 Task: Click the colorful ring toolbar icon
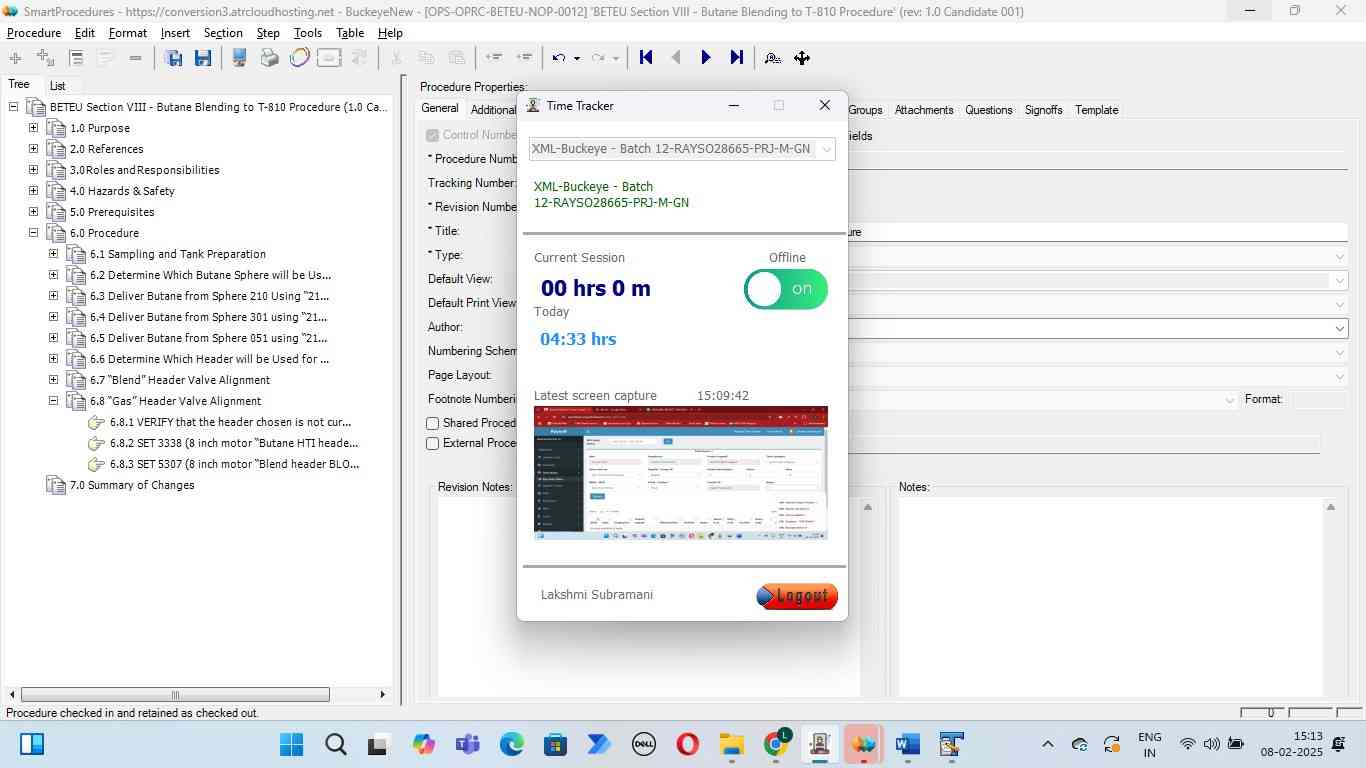pyautogui.click(x=299, y=58)
